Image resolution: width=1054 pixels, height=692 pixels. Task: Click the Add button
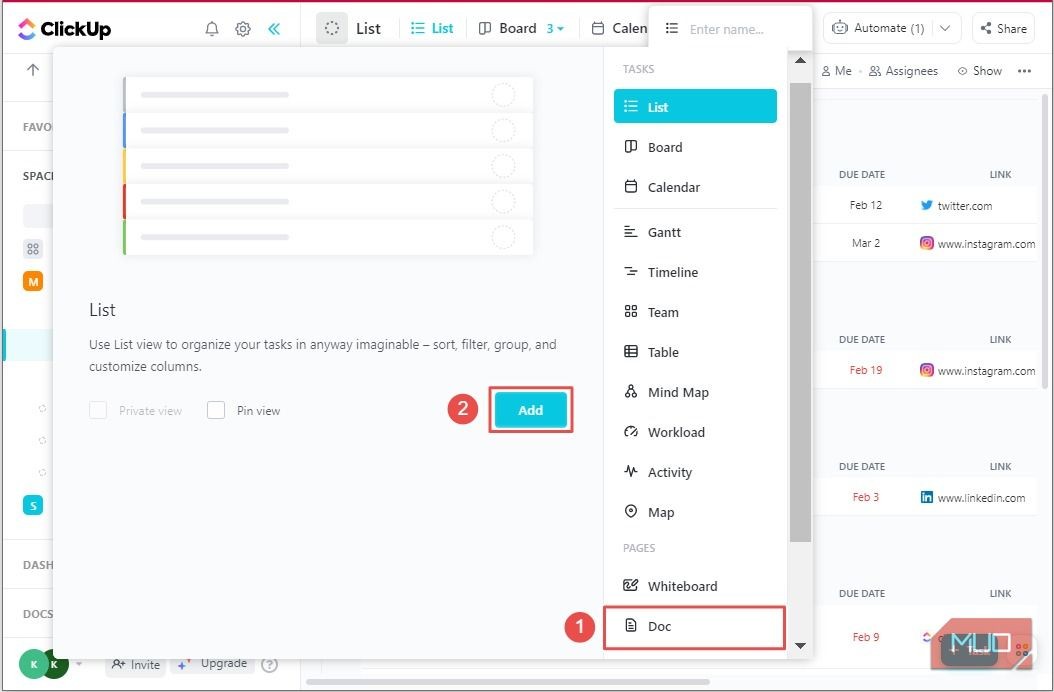[530, 410]
